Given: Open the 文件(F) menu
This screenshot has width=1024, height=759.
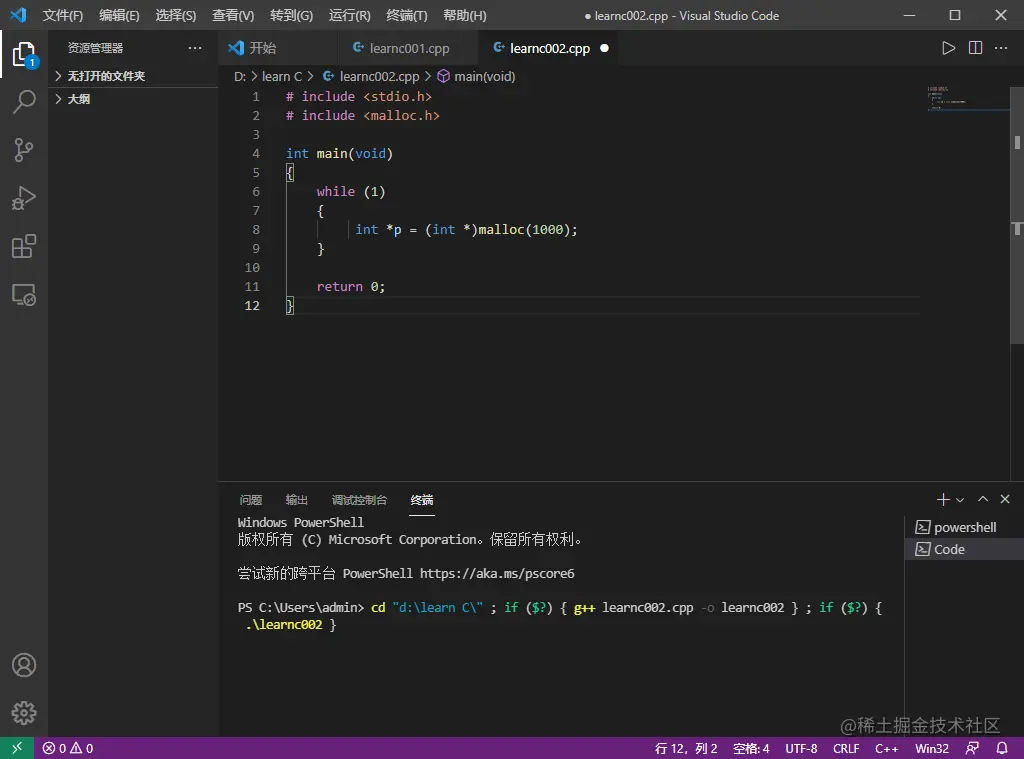Looking at the screenshot, I should [63, 15].
